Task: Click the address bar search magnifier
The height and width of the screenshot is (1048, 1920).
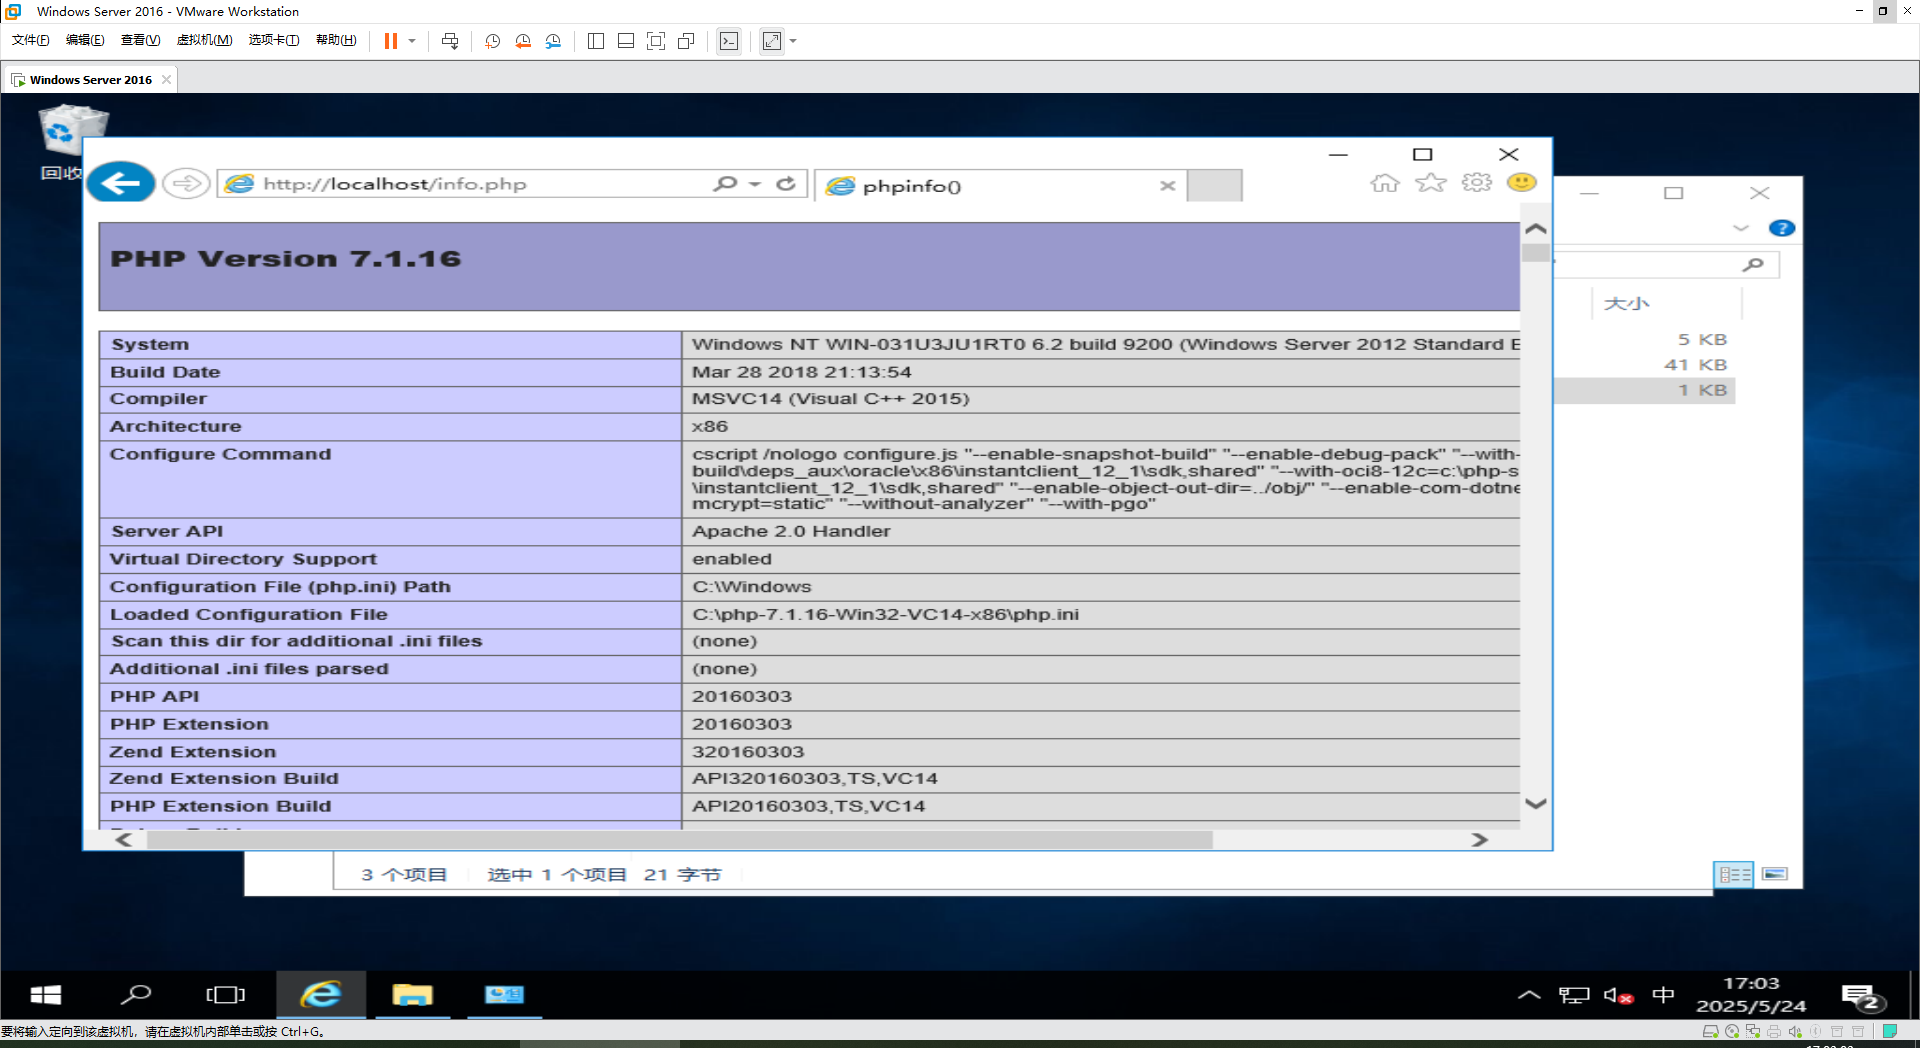Action: coord(725,184)
